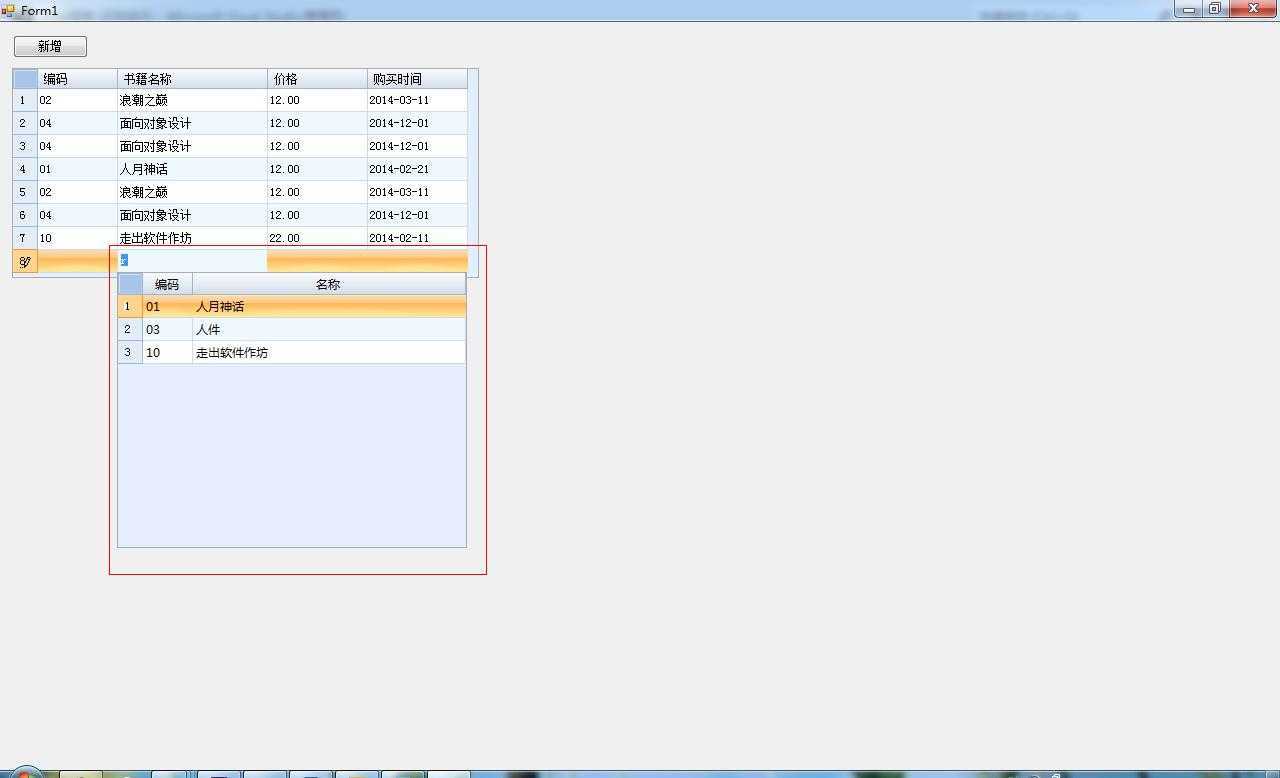1280x778 pixels.
Task: Click the select-all corner cell of popup grid
Action: pyautogui.click(x=130, y=284)
